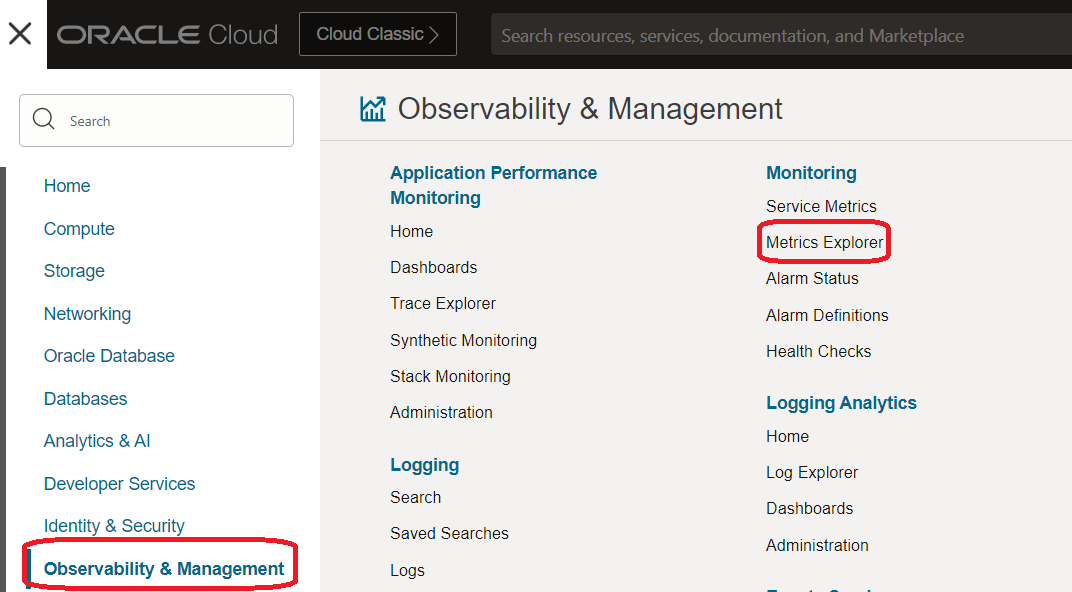This screenshot has width=1072, height=592.
Task: Focus the top resources search bar
Action: pyautogui.click(x=780, y=36)
